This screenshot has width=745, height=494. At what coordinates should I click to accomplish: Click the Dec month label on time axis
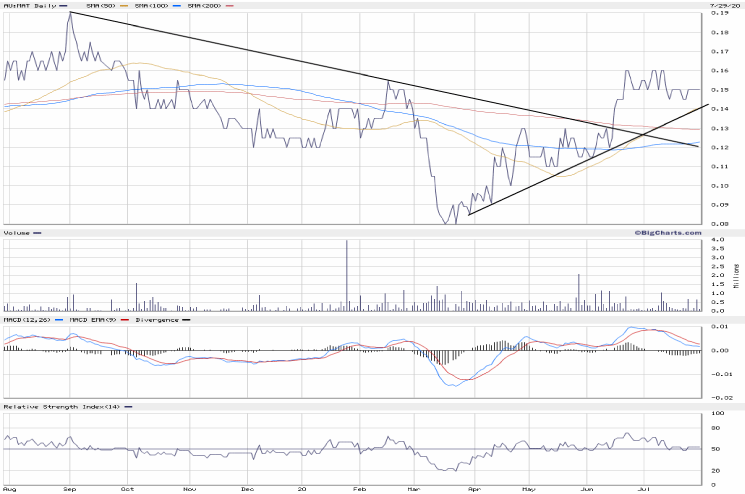coord(248,489)
